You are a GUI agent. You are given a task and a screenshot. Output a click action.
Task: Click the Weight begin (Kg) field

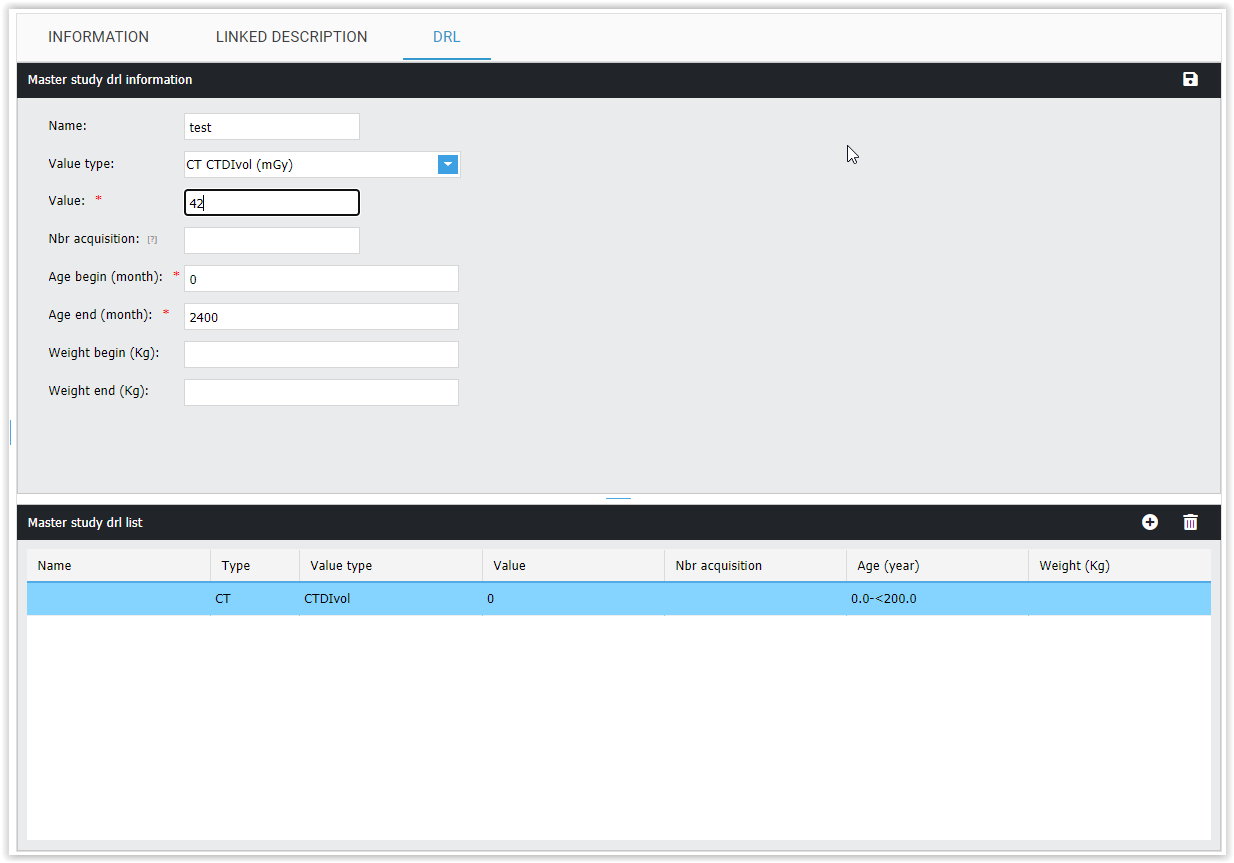pos(321,355)
